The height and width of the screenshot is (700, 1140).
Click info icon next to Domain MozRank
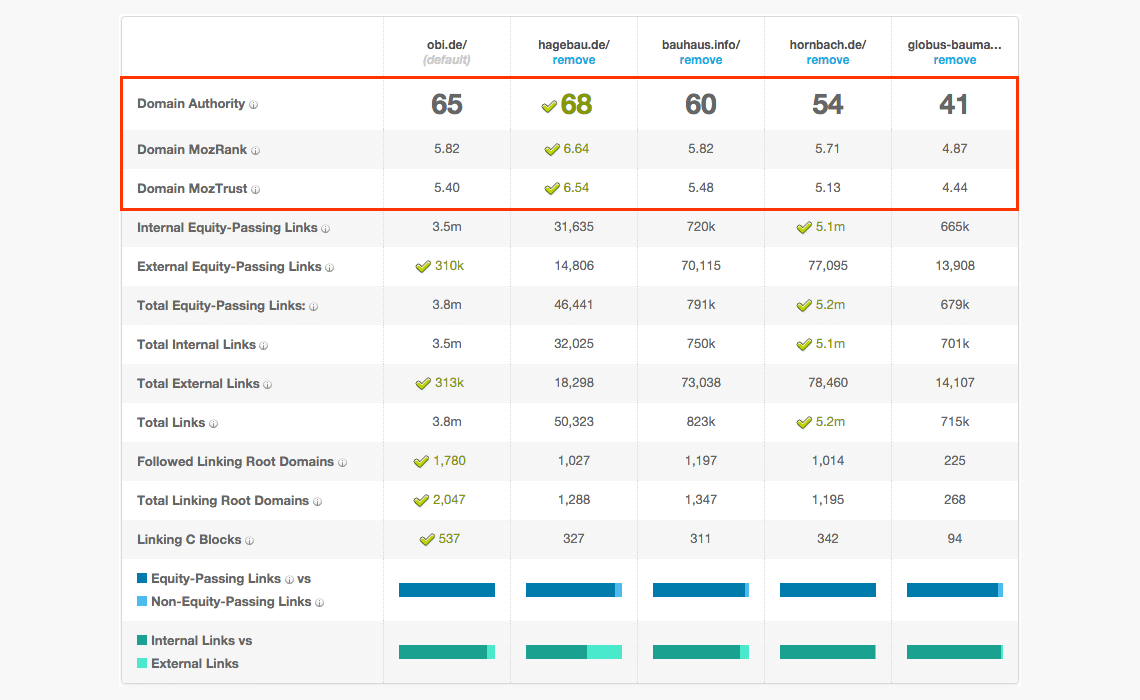click(255, 150)
